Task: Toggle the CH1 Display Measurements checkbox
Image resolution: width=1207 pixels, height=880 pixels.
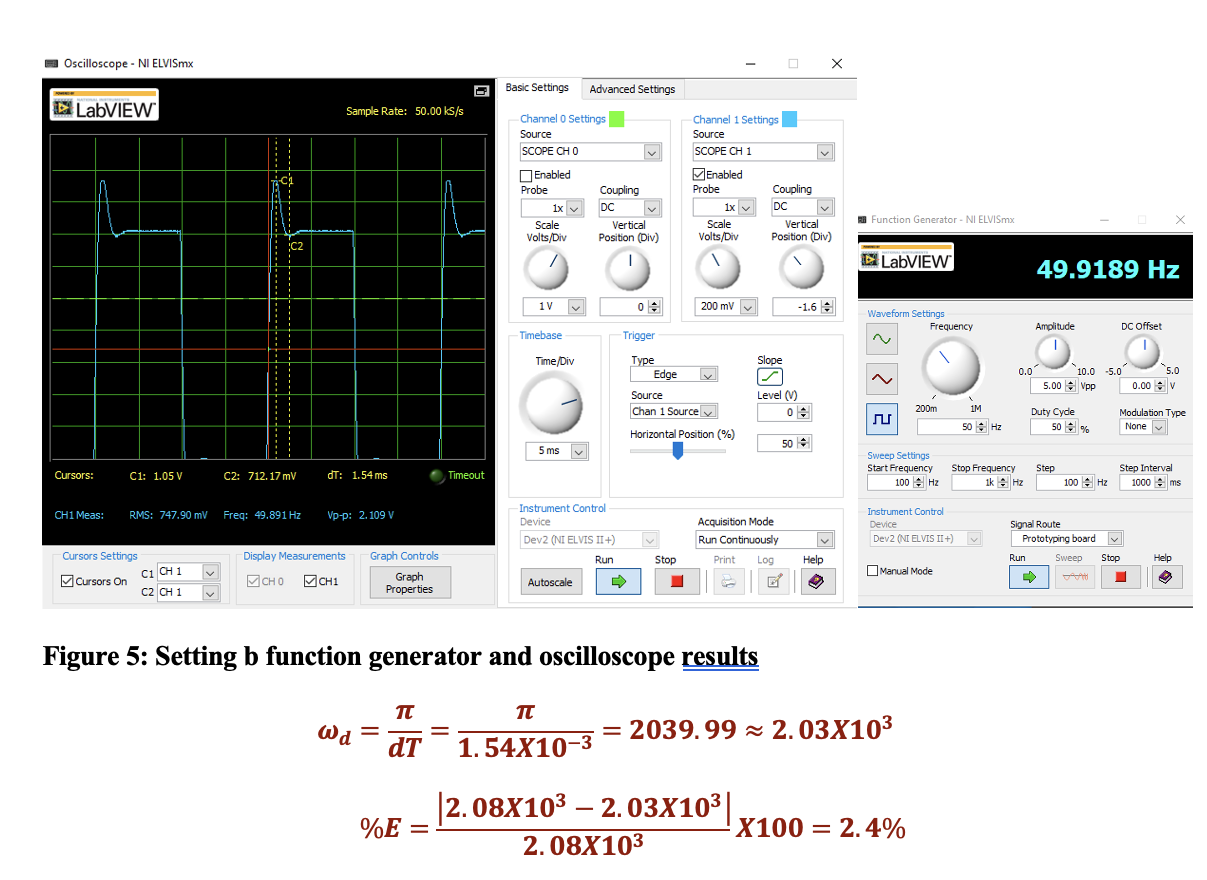Action: click(x=310, y=581)
